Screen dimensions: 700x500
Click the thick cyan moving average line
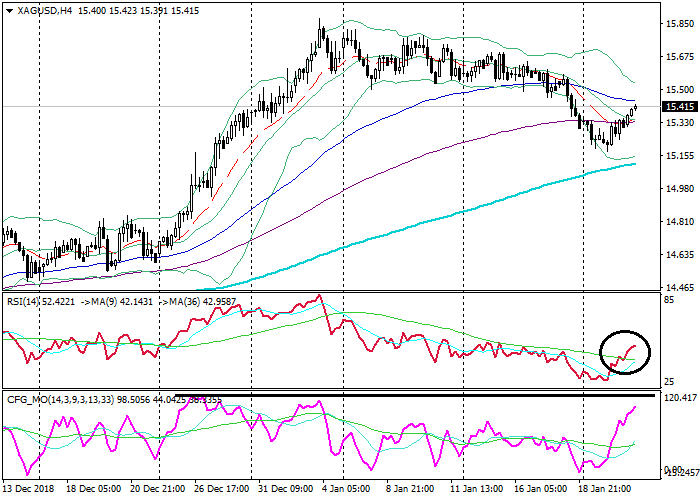click(450, 213)
